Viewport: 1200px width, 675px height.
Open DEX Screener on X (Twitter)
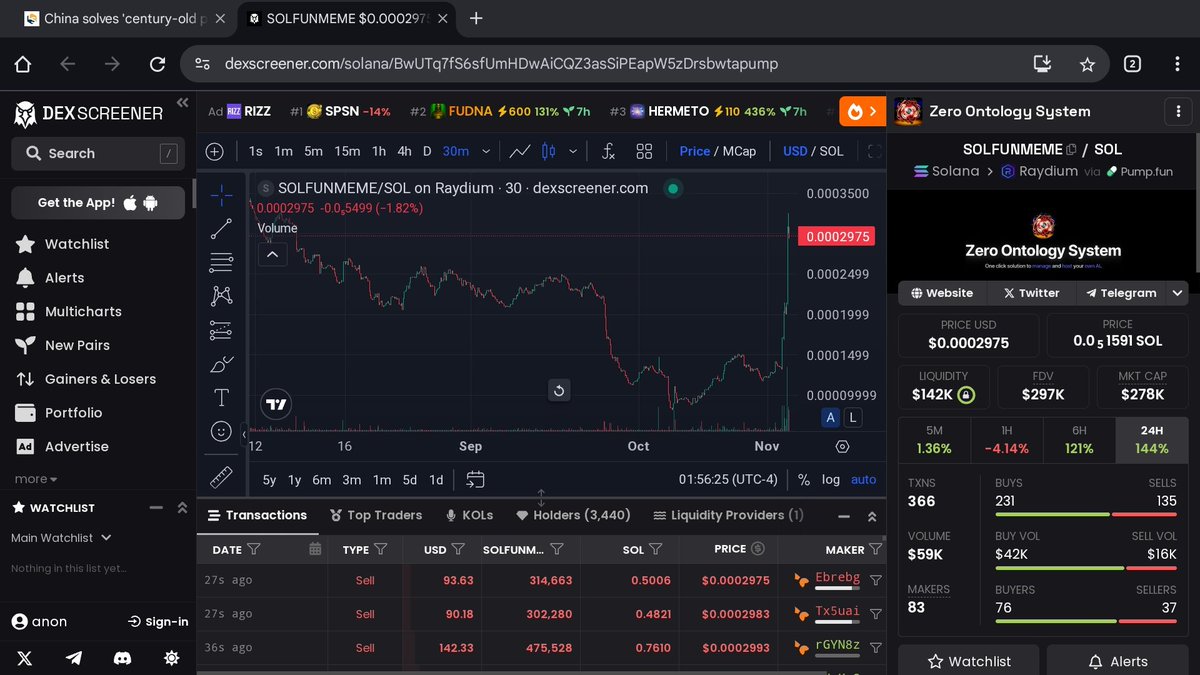click(24, 657)
